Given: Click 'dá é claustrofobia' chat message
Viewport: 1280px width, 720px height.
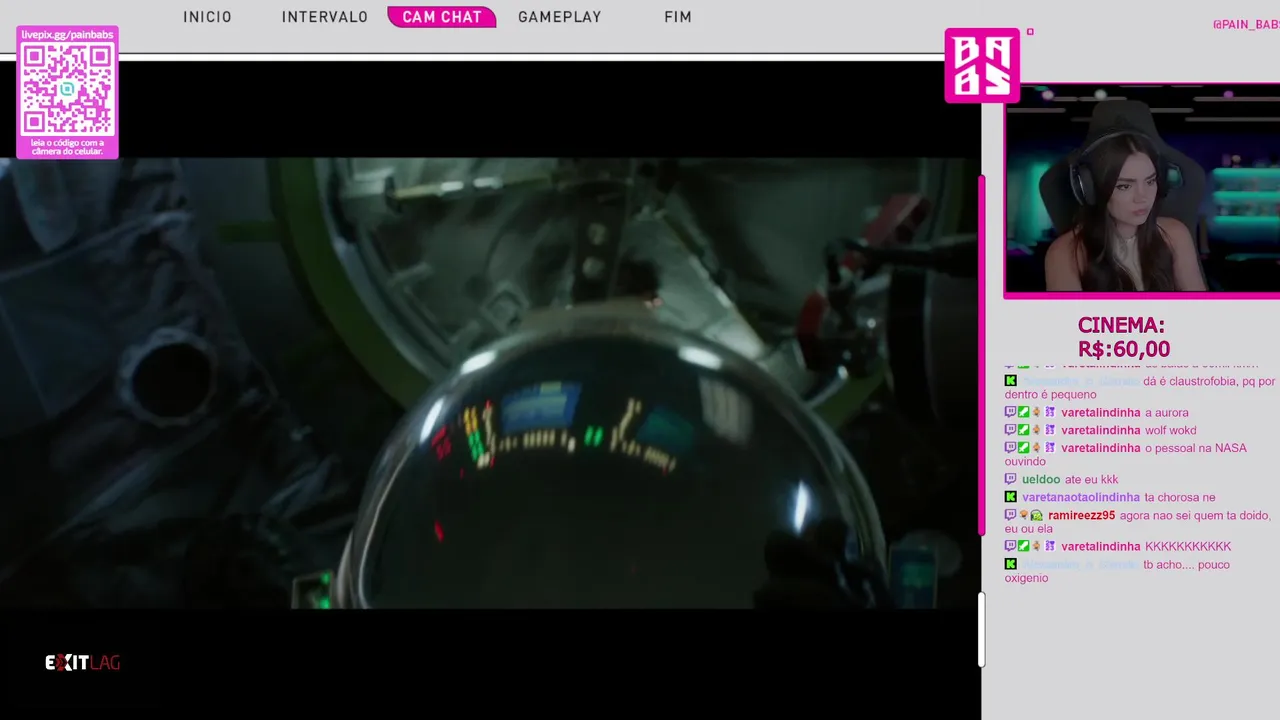Looking at the screenshot, I should pos(1140,387).
